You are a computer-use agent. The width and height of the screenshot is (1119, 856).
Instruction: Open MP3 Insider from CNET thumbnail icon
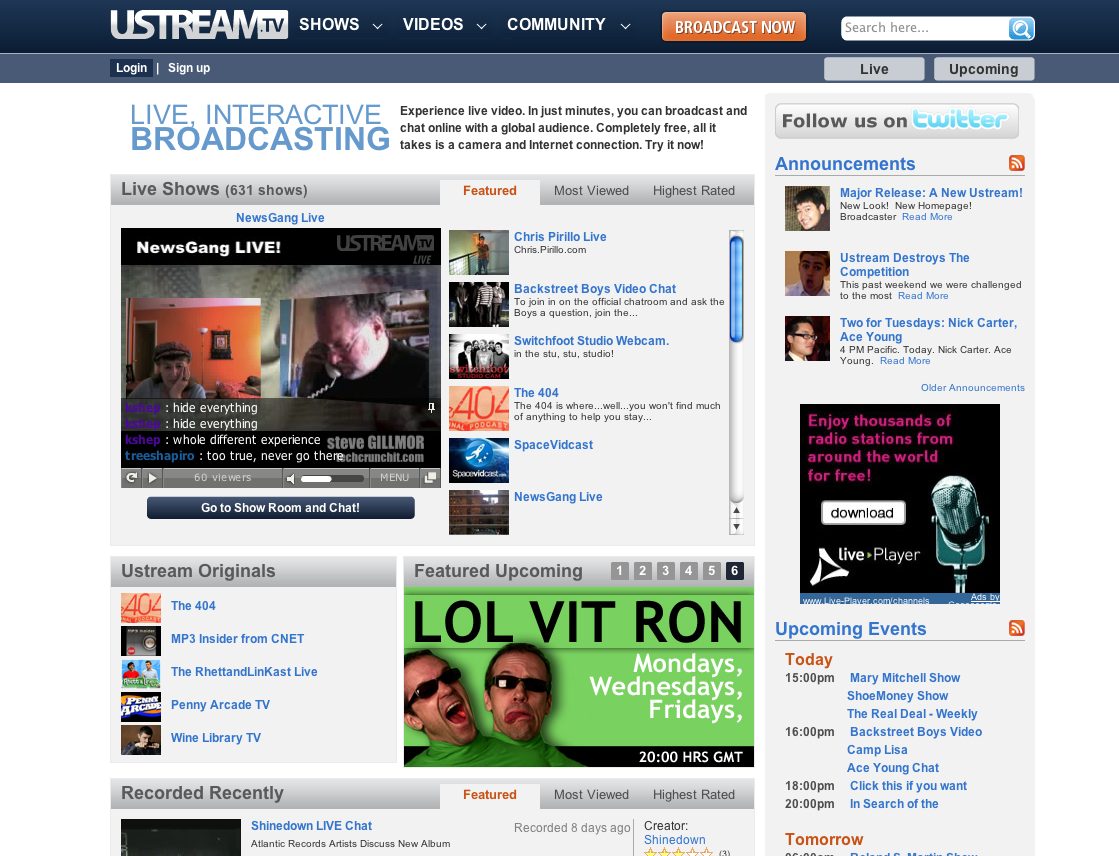click(141, 641)
